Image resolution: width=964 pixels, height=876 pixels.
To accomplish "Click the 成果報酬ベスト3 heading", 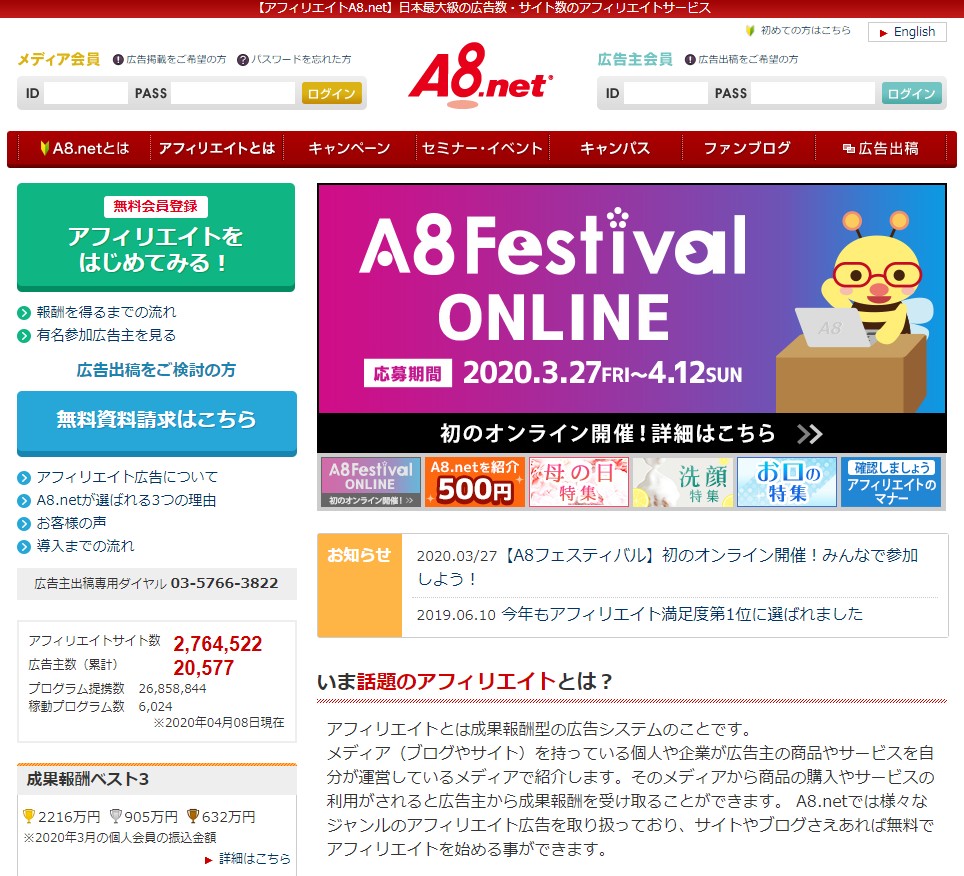I will 88,779.
